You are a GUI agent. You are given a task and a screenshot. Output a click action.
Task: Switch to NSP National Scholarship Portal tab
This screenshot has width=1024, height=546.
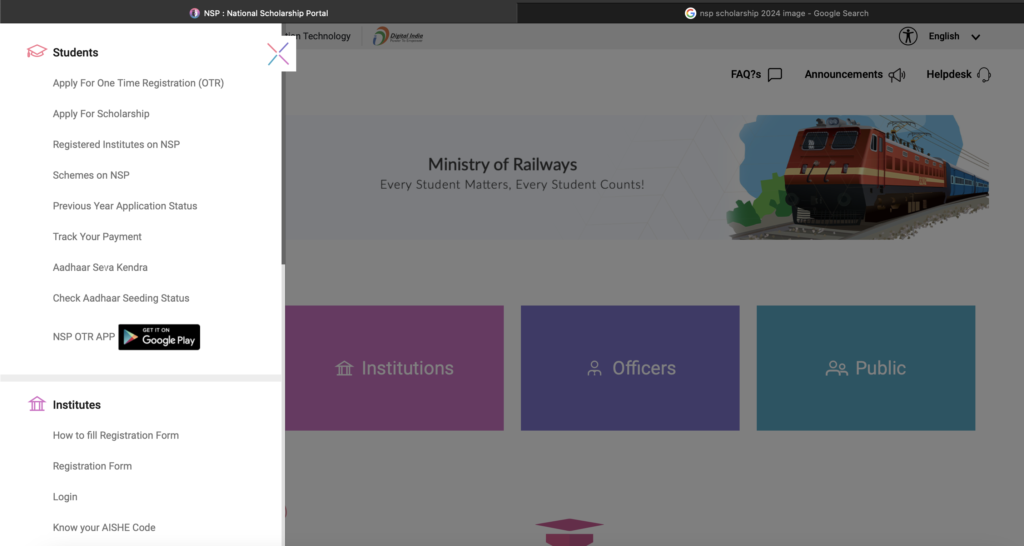pos(259,12)
